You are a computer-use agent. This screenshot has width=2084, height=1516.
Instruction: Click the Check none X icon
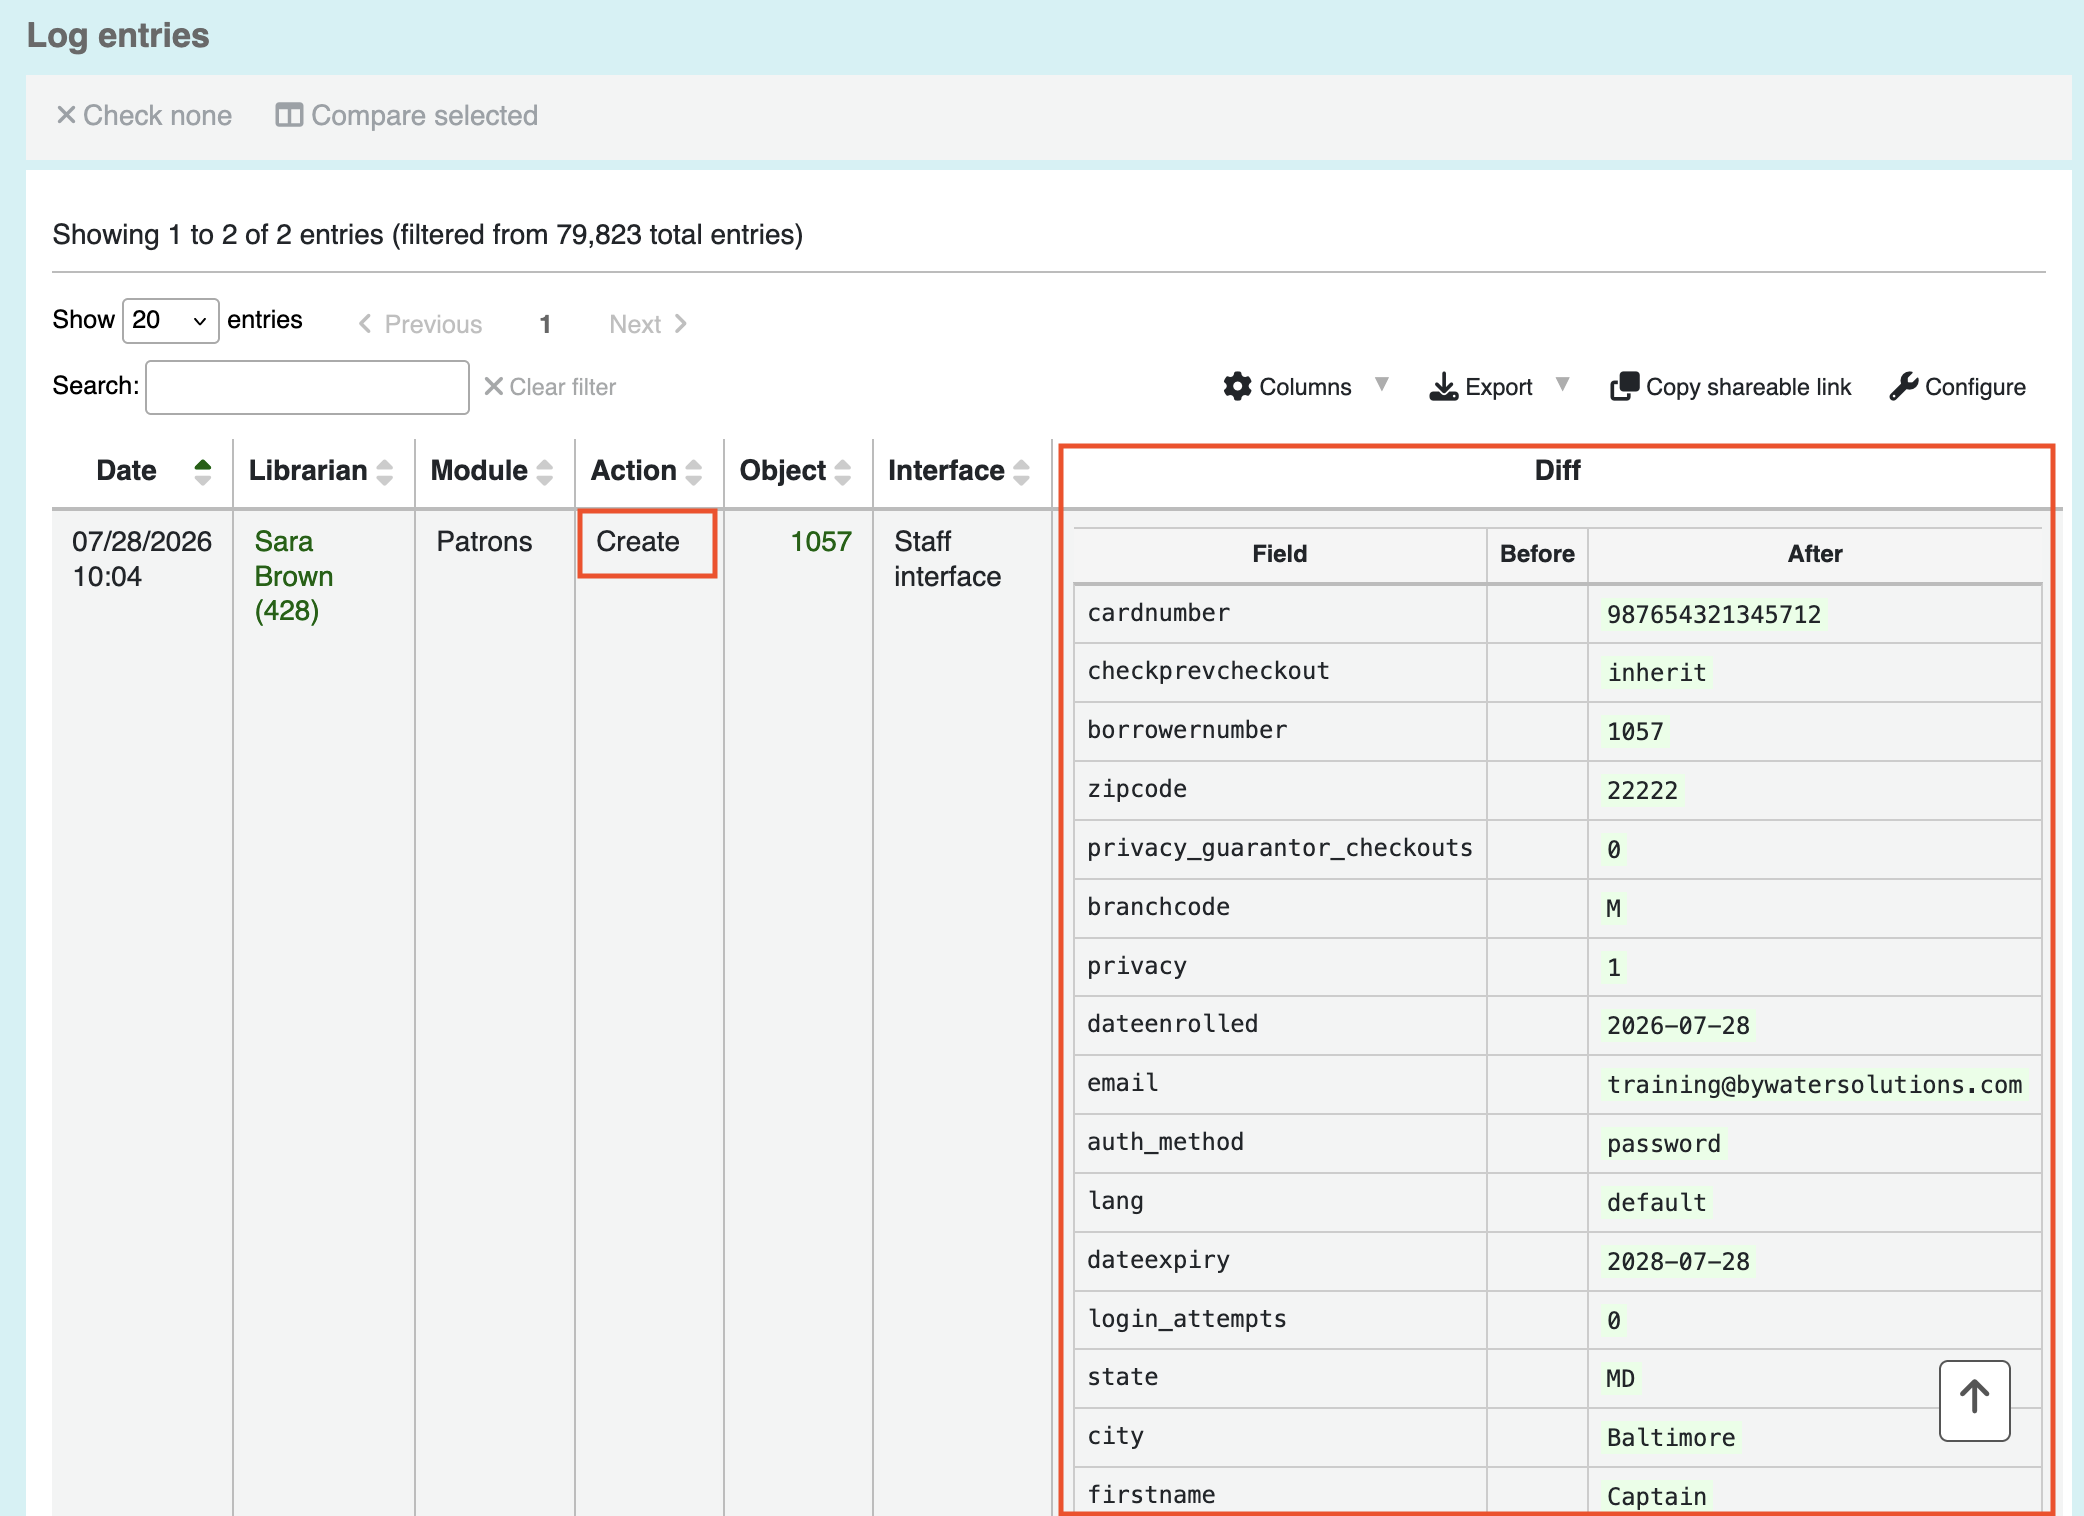(66, 115)
